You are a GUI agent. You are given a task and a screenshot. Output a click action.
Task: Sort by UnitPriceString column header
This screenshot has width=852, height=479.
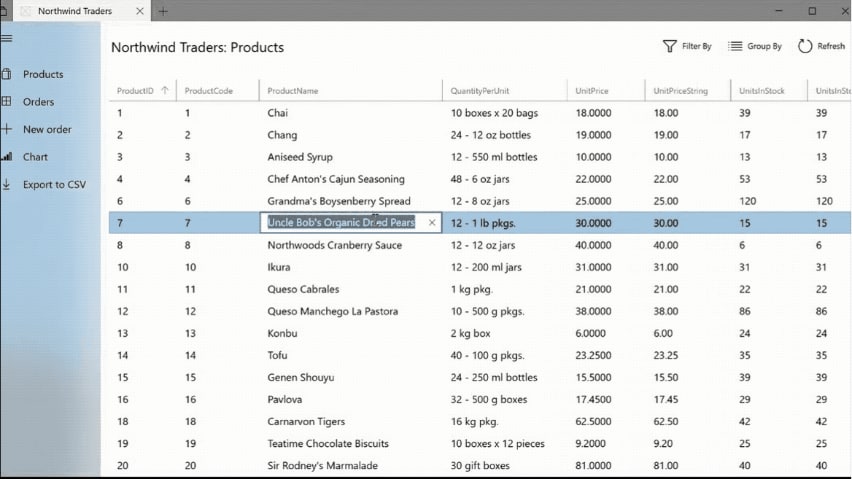tap(688, 91)
